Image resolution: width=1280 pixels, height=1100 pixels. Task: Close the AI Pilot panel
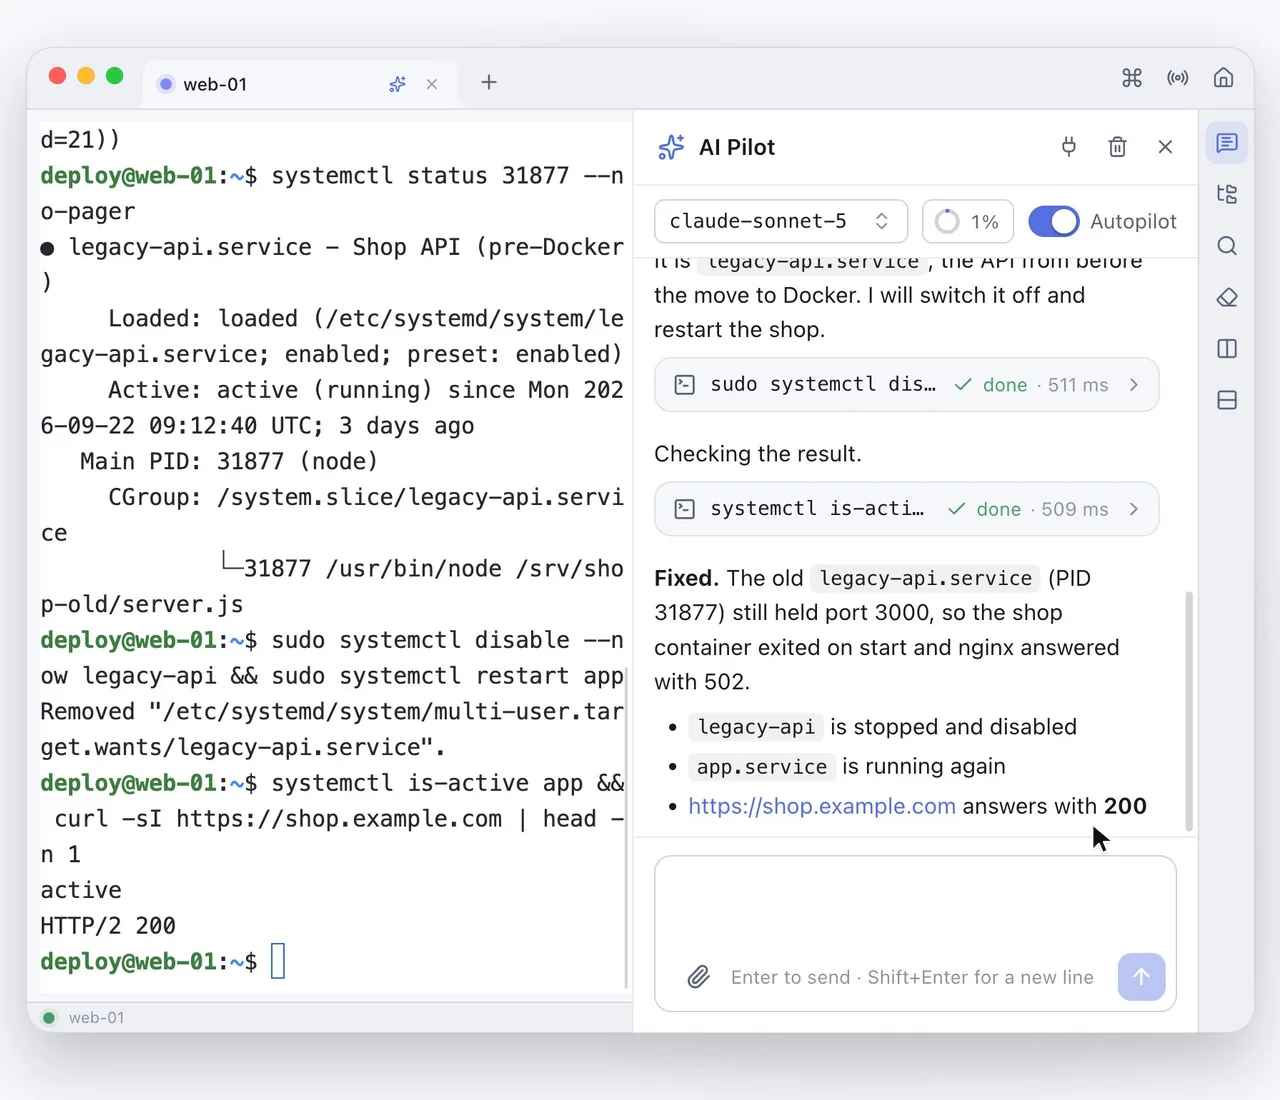click(1165, 147)
